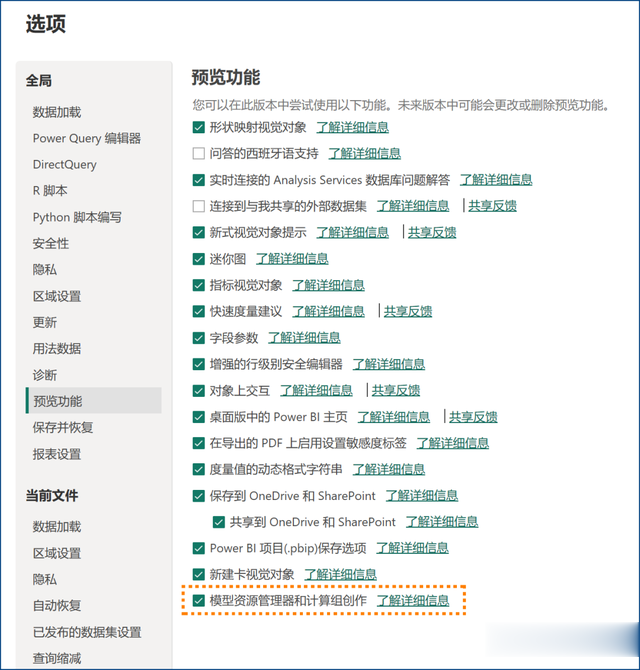Toggle 指标视觉对象 checkbox
The height and width of the screenshot is (670, 640).
[199, 285]
